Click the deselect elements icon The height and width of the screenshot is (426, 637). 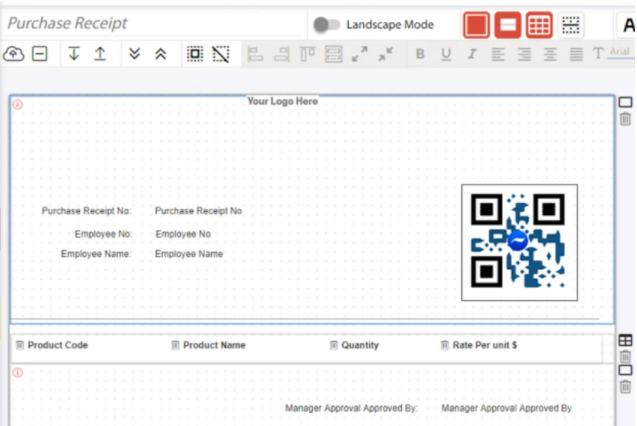point(221,54)
